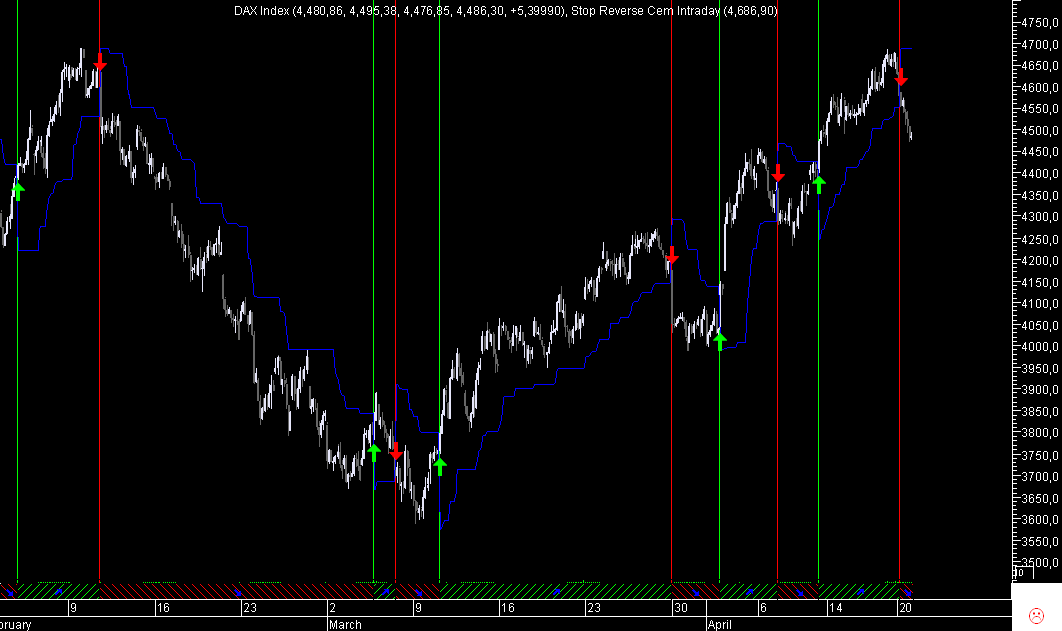The image size is (1062, 631).
Task: Click the blue up arrow in the ribbon before February 9
Action: (59, 592)
